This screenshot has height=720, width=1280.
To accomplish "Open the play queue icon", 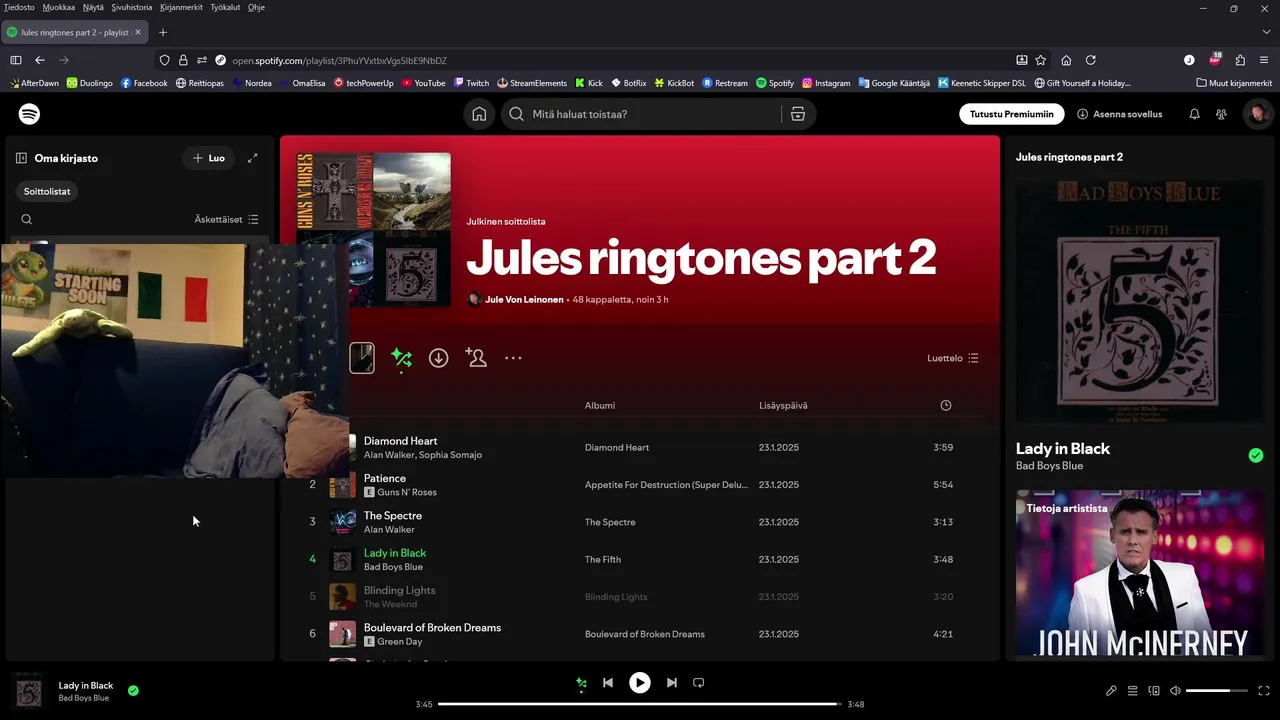I will 1133,691.
